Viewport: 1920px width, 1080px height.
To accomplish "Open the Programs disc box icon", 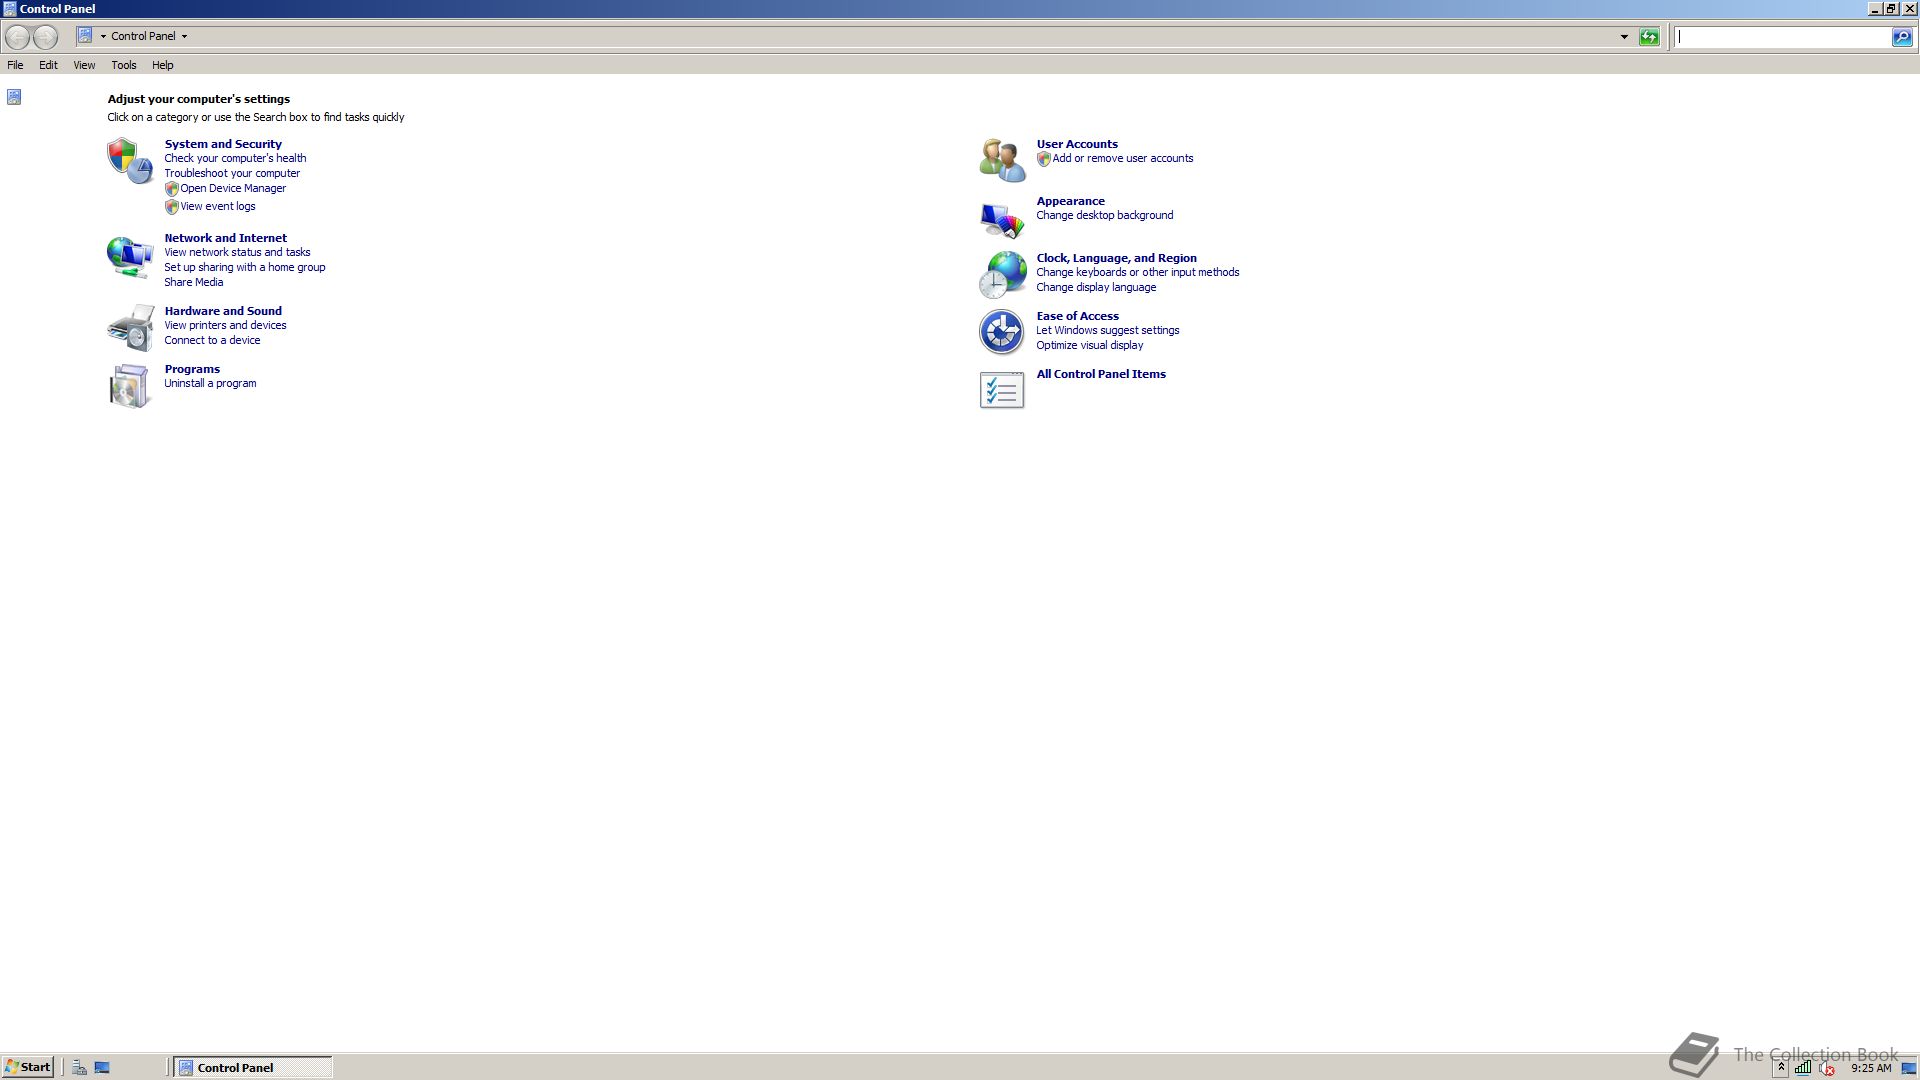I will click(x=130, y=386).
